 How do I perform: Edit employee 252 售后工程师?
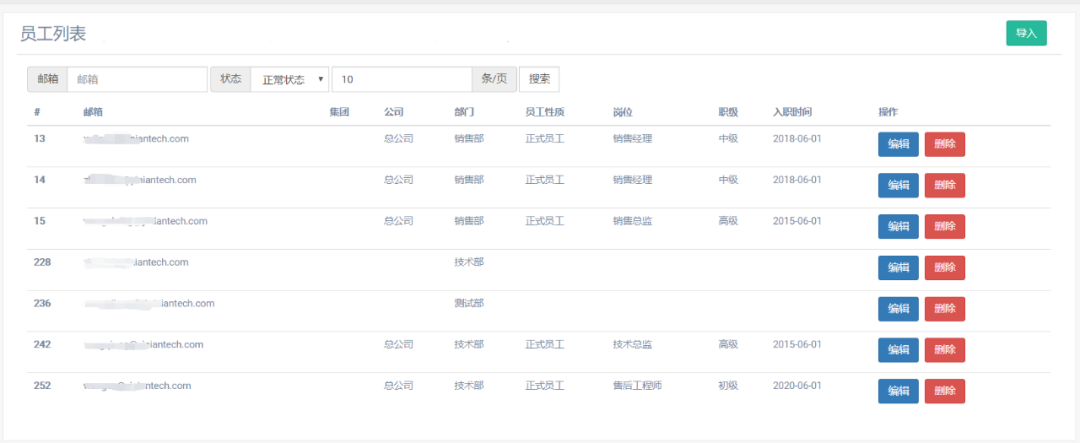[x=898, y=391]
